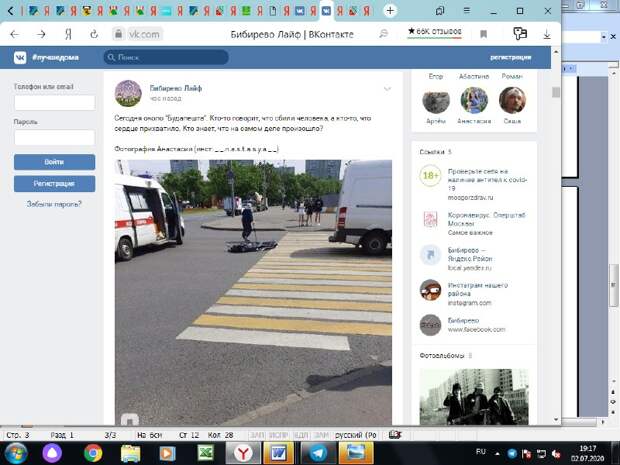Screen dimensions: 620x465
Task: Click the blue Регистрация button
Action: [x=55, y=184]
